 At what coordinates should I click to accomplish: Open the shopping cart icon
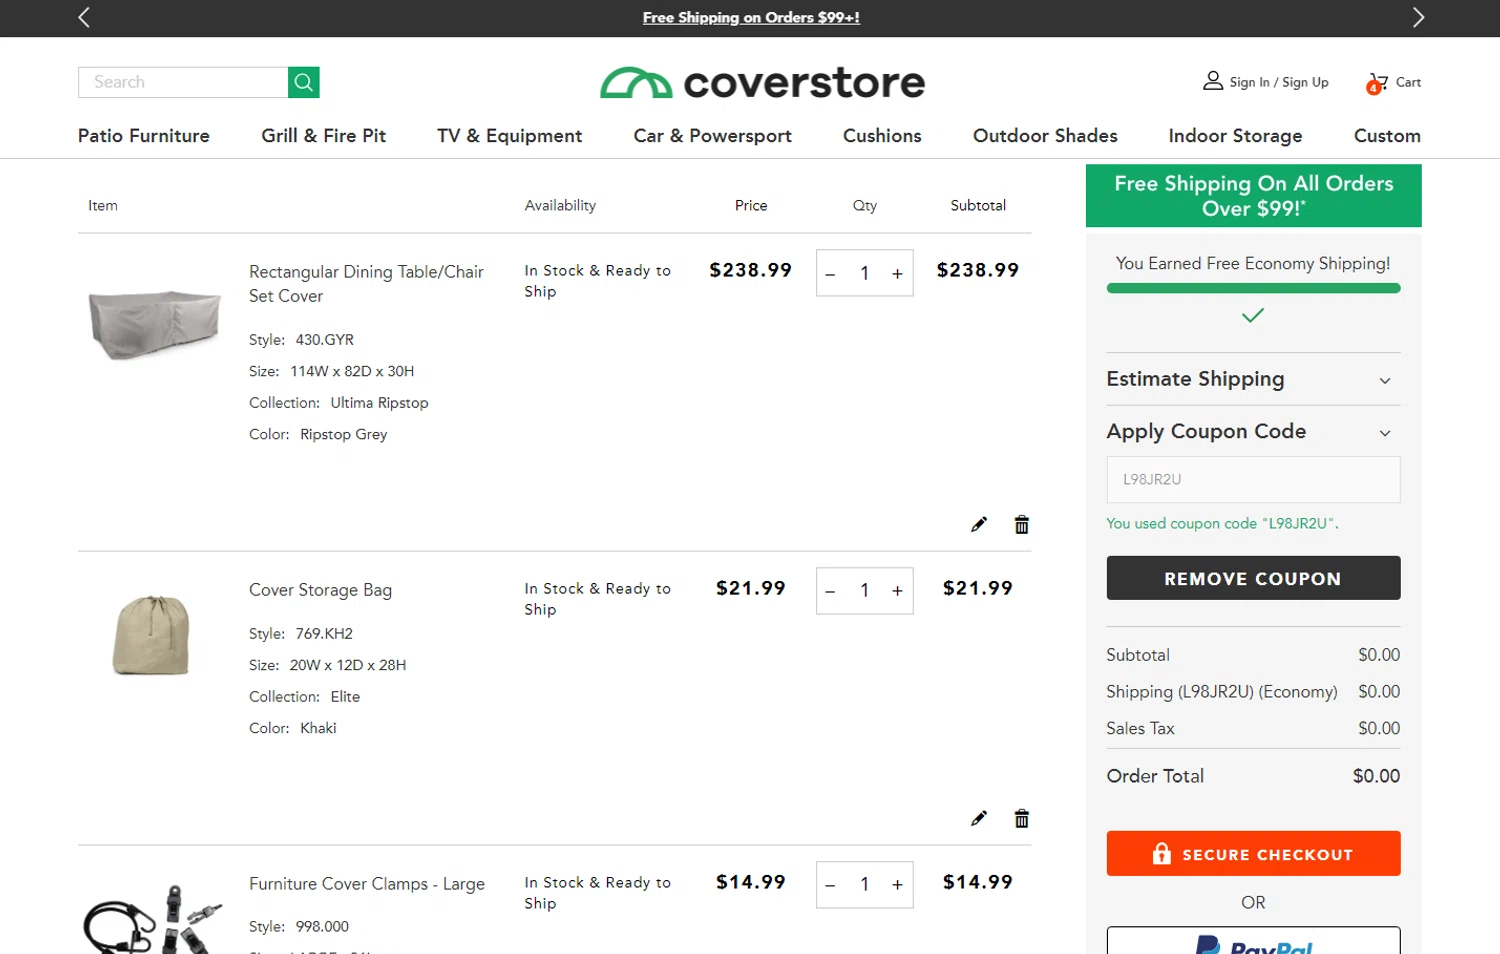1378,83
